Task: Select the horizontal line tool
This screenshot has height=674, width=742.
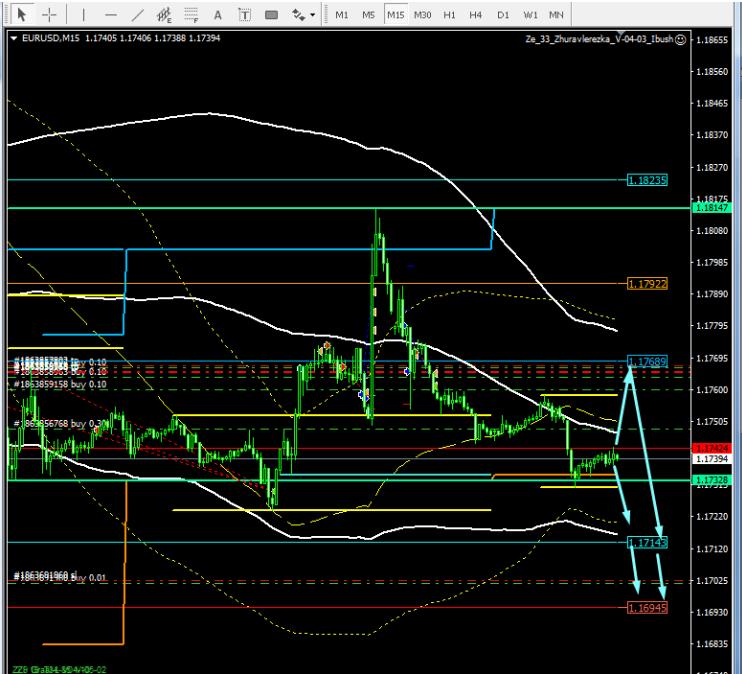Action: 111,15
